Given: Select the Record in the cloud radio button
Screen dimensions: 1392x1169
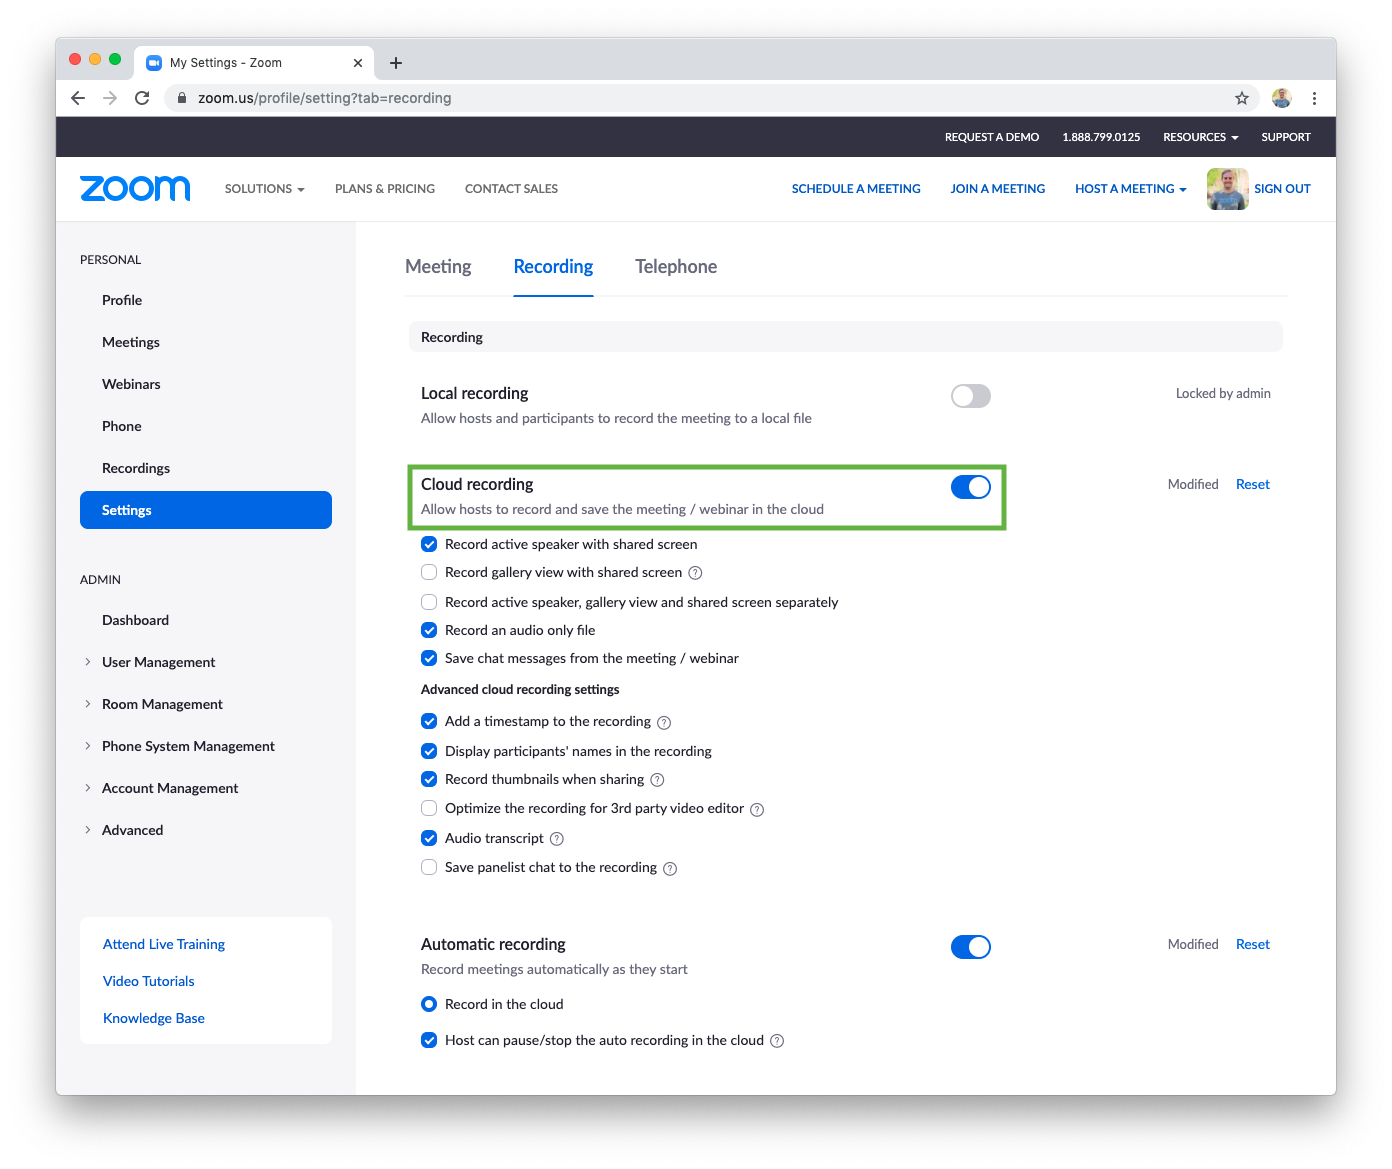Looking at the screenshot, I should click(429, 1004).
